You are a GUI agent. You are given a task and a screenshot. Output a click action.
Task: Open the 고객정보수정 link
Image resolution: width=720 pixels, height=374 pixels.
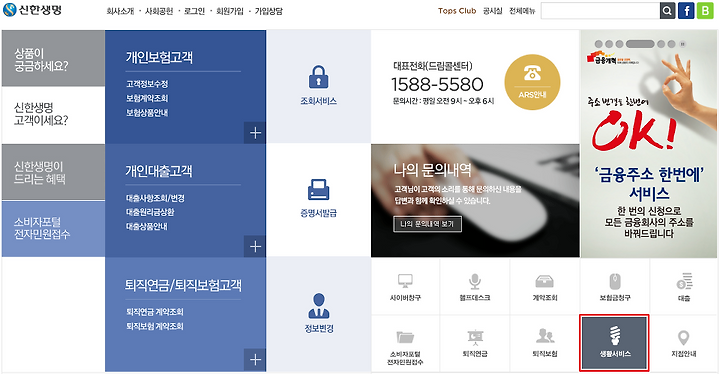coord(147,84)
